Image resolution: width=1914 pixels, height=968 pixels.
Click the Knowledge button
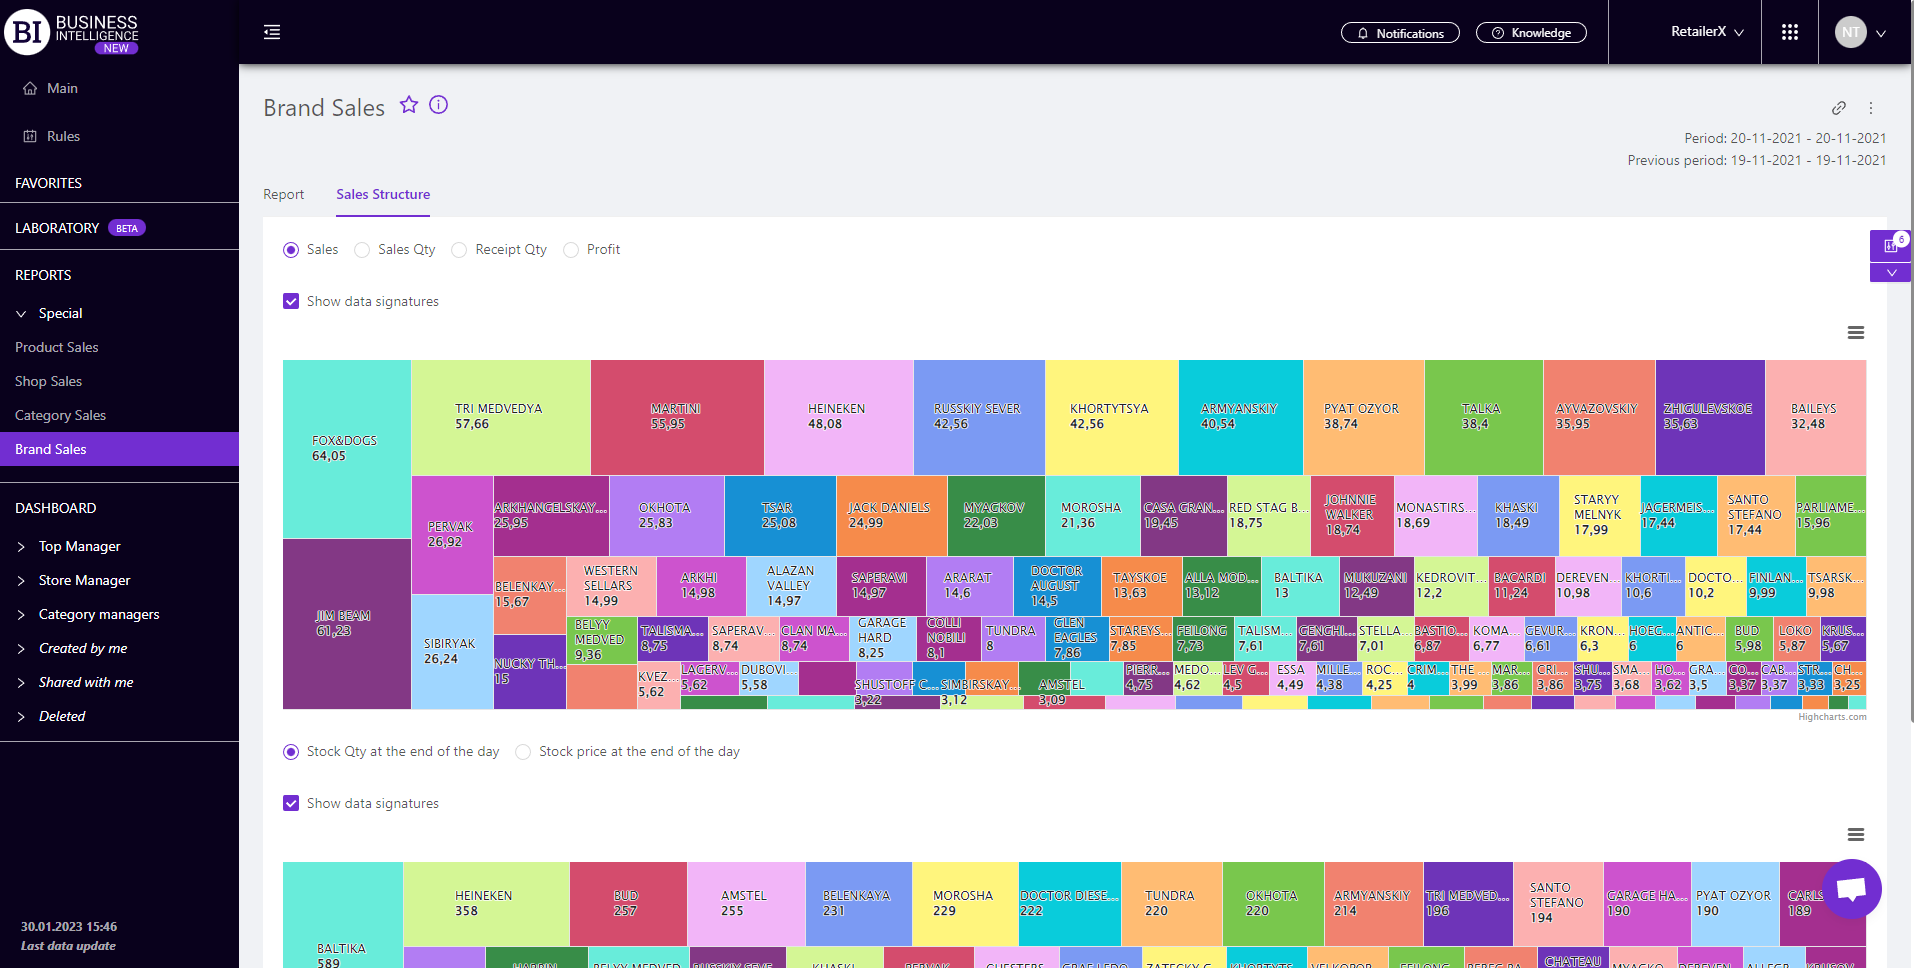coord(1531,33)
